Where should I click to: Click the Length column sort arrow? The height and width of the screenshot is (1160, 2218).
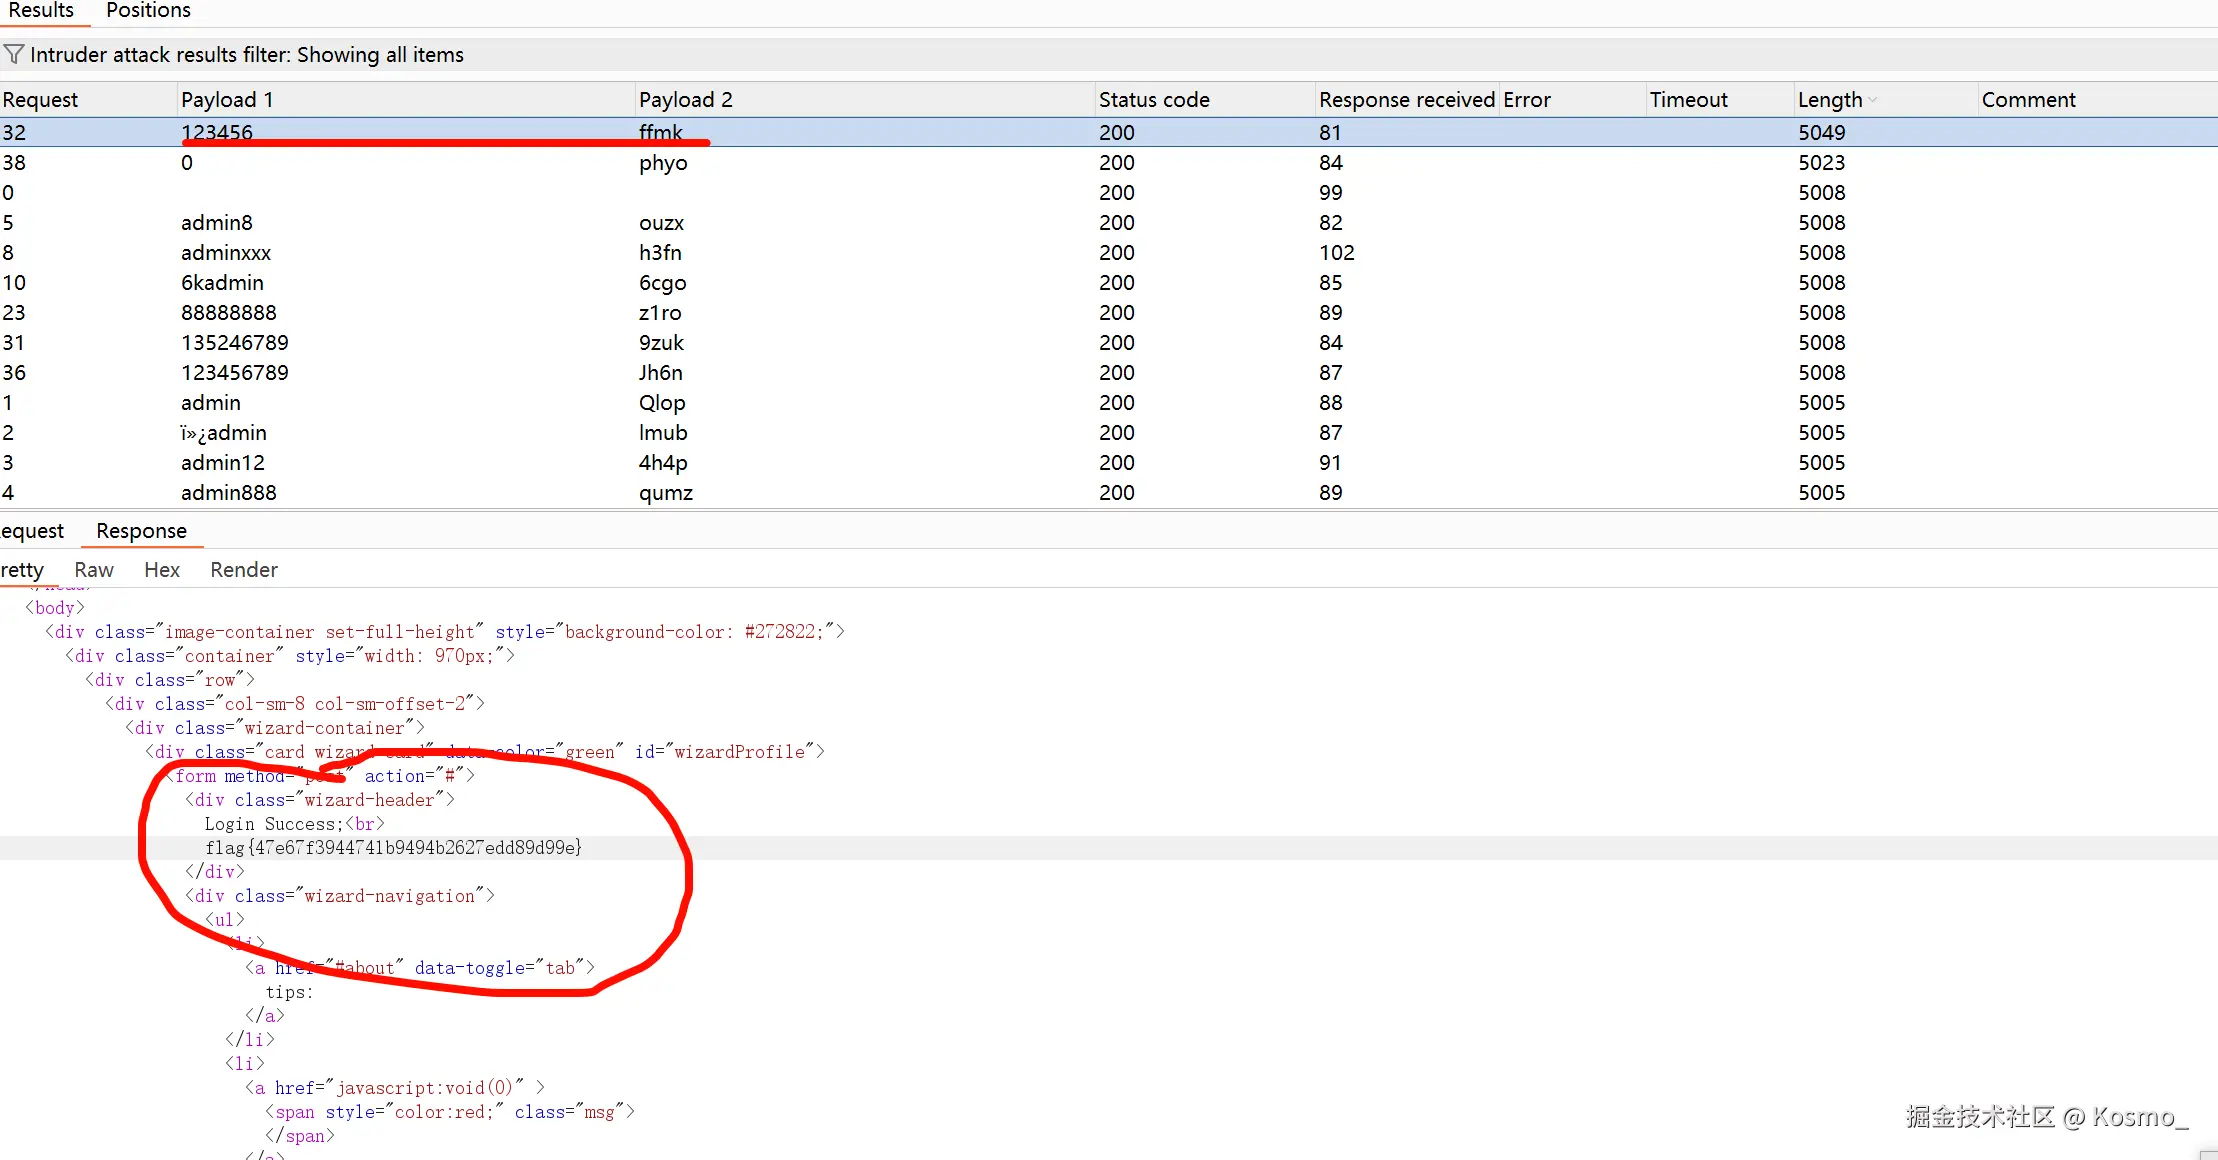1872,100
